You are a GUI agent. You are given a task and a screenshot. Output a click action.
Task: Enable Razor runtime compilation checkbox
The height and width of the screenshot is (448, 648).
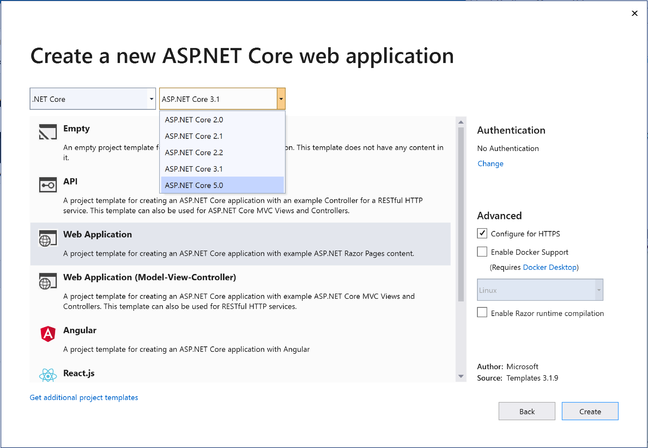pos(482,312)
